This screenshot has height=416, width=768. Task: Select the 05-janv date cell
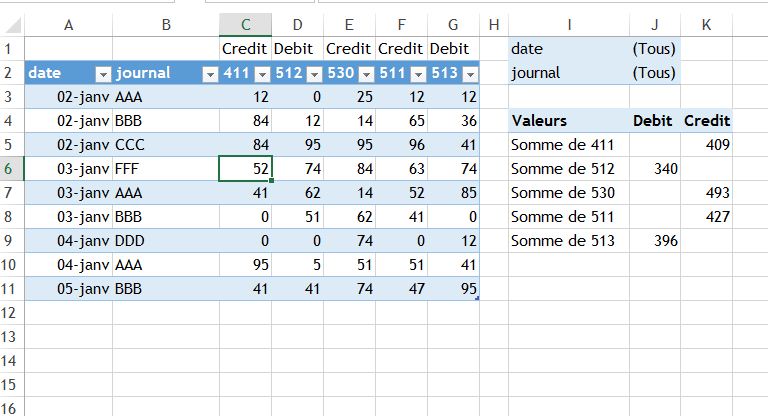(69, 289)
